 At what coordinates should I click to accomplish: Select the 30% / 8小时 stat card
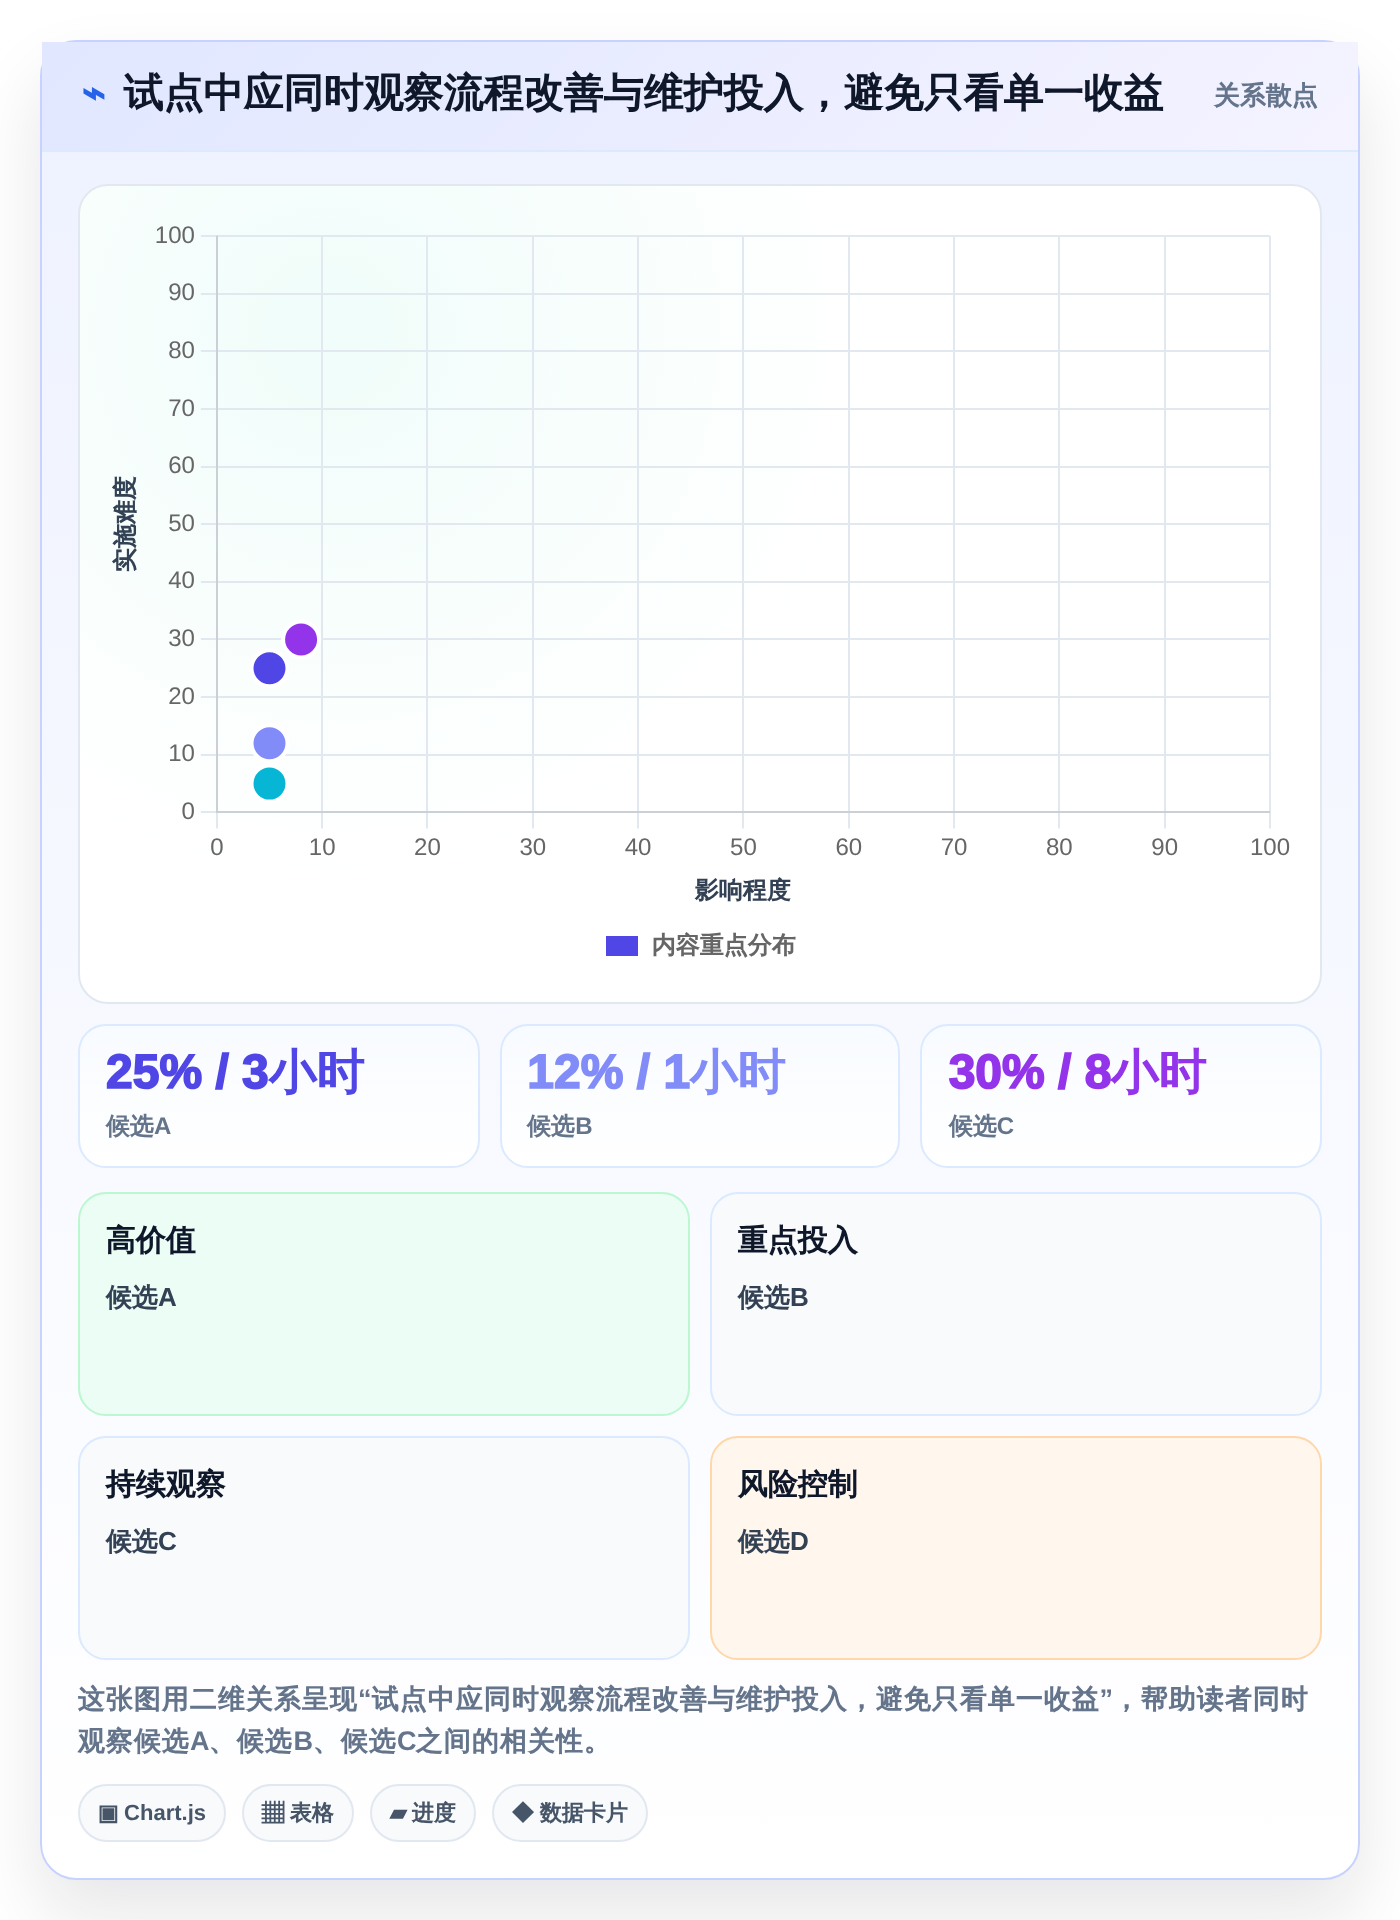point(1121,1096)
